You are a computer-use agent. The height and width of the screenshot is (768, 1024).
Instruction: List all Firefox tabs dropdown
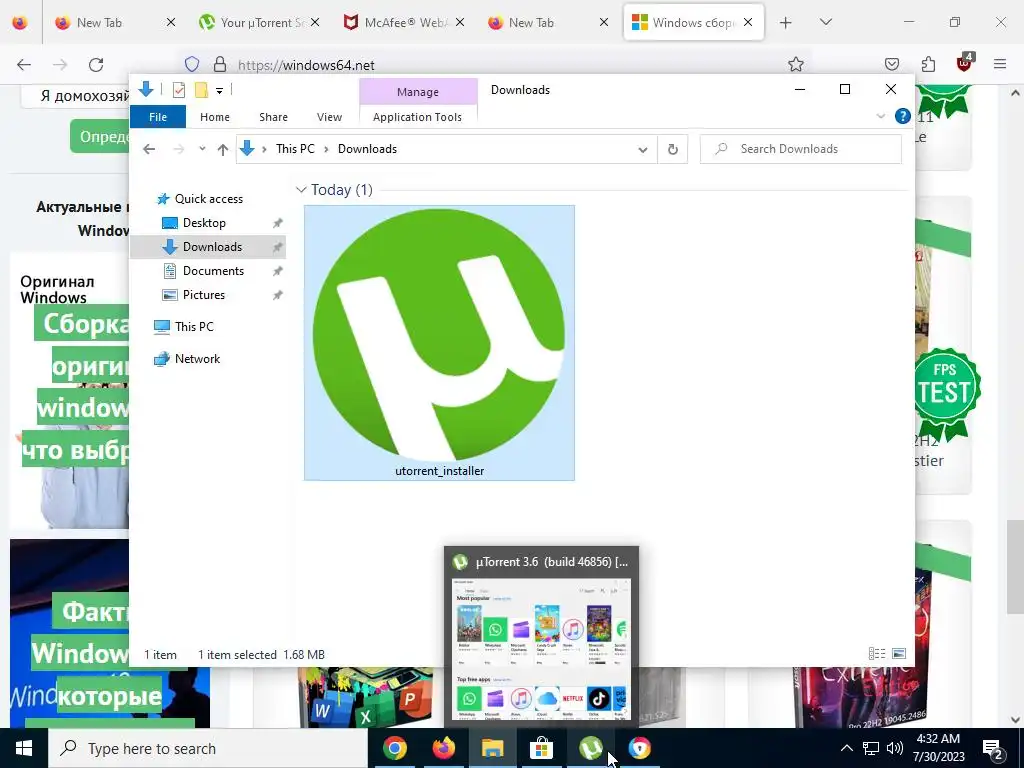click(825, 22)
